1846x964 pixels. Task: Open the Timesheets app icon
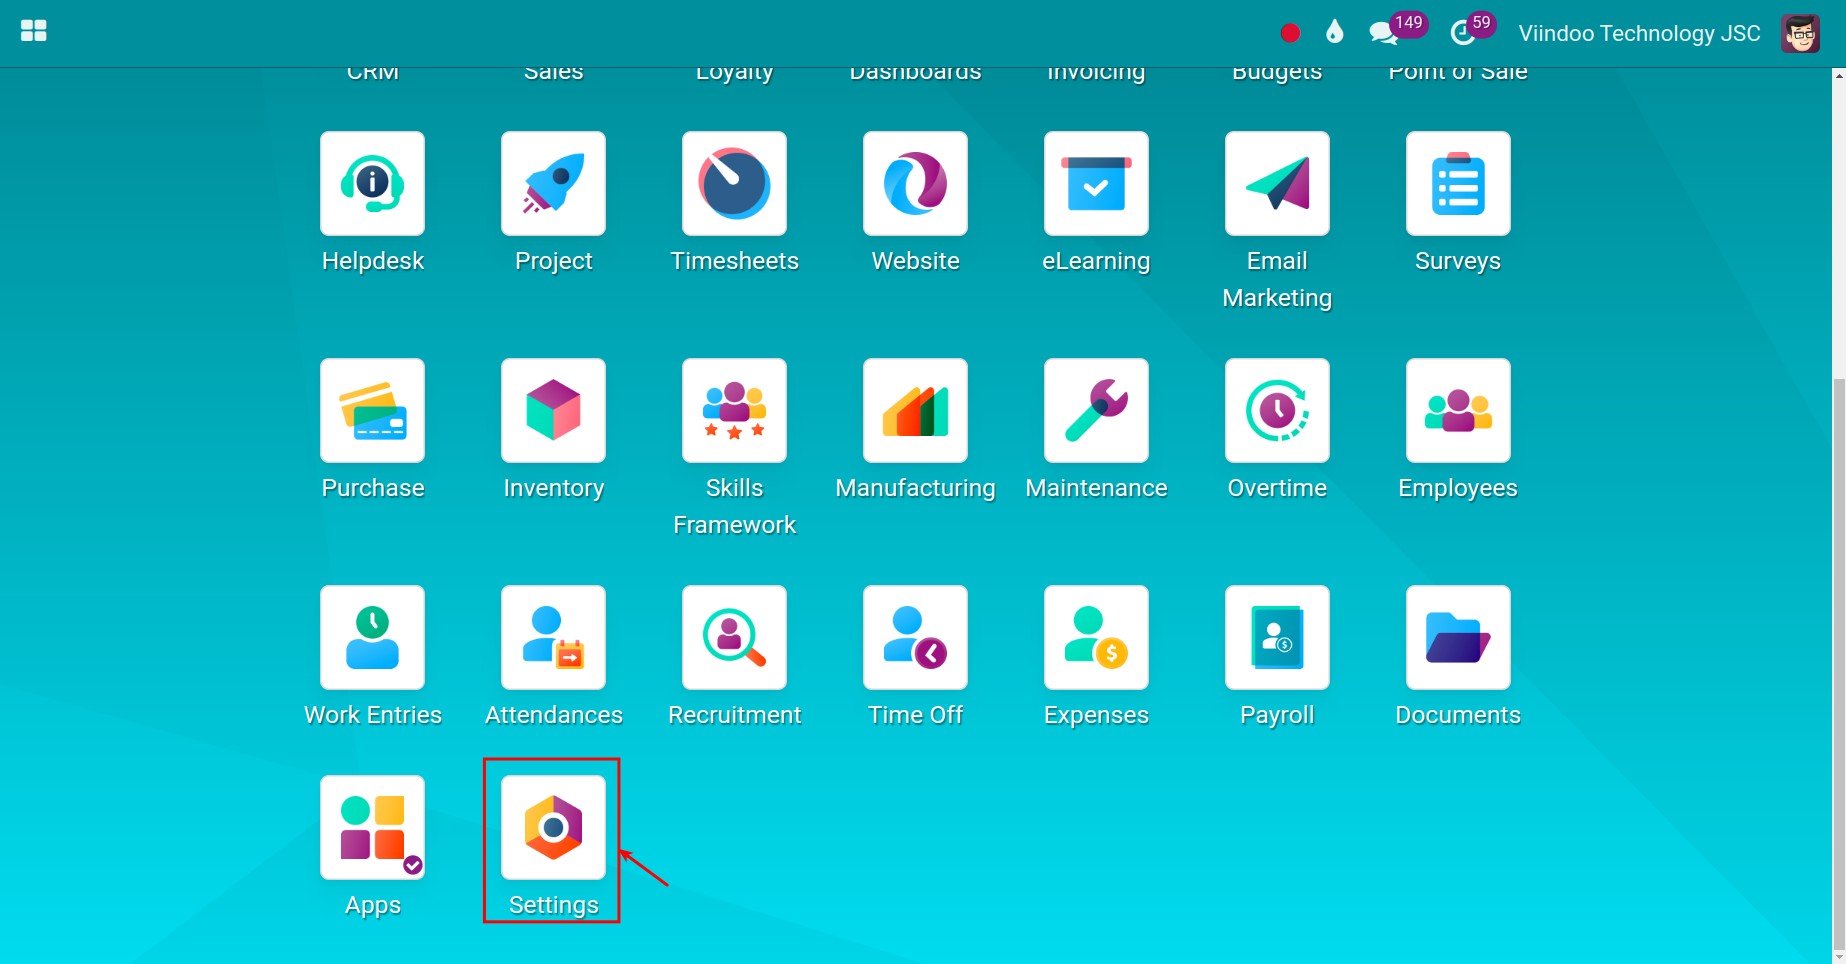pyautogui.click(x=734, y=184)
